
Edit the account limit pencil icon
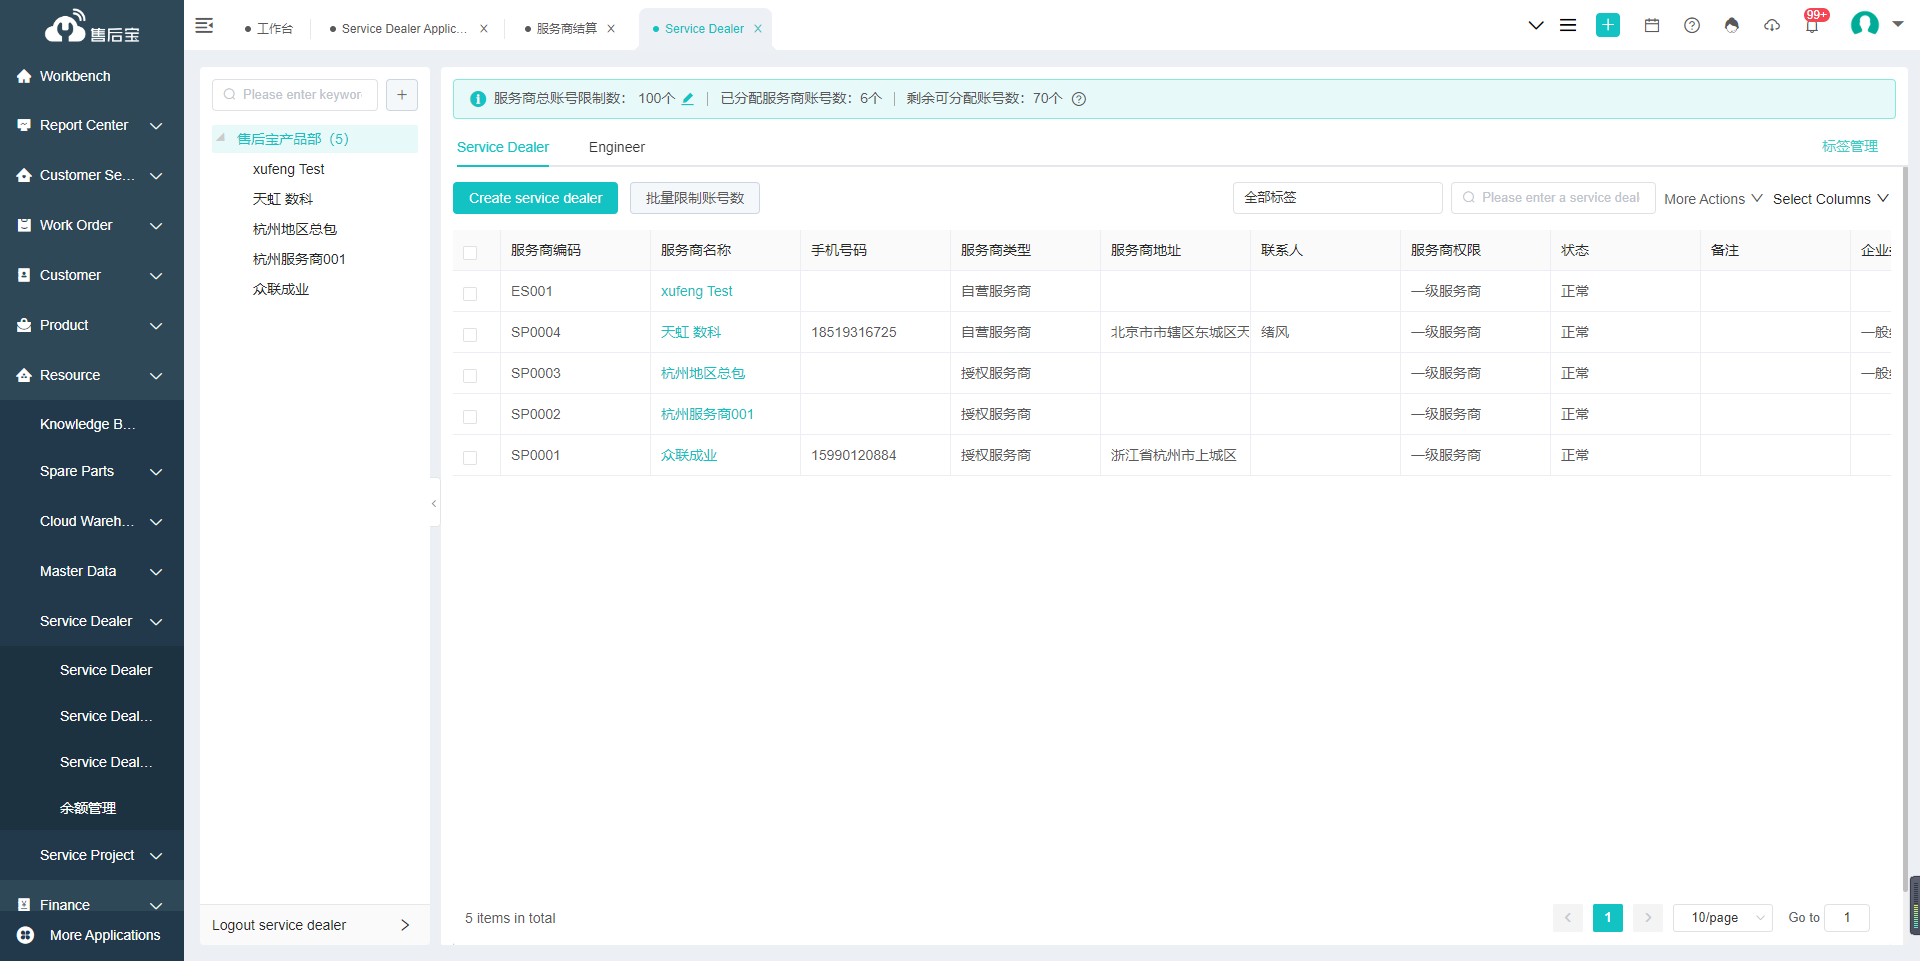pyautogui.click(x=688, y=99)
